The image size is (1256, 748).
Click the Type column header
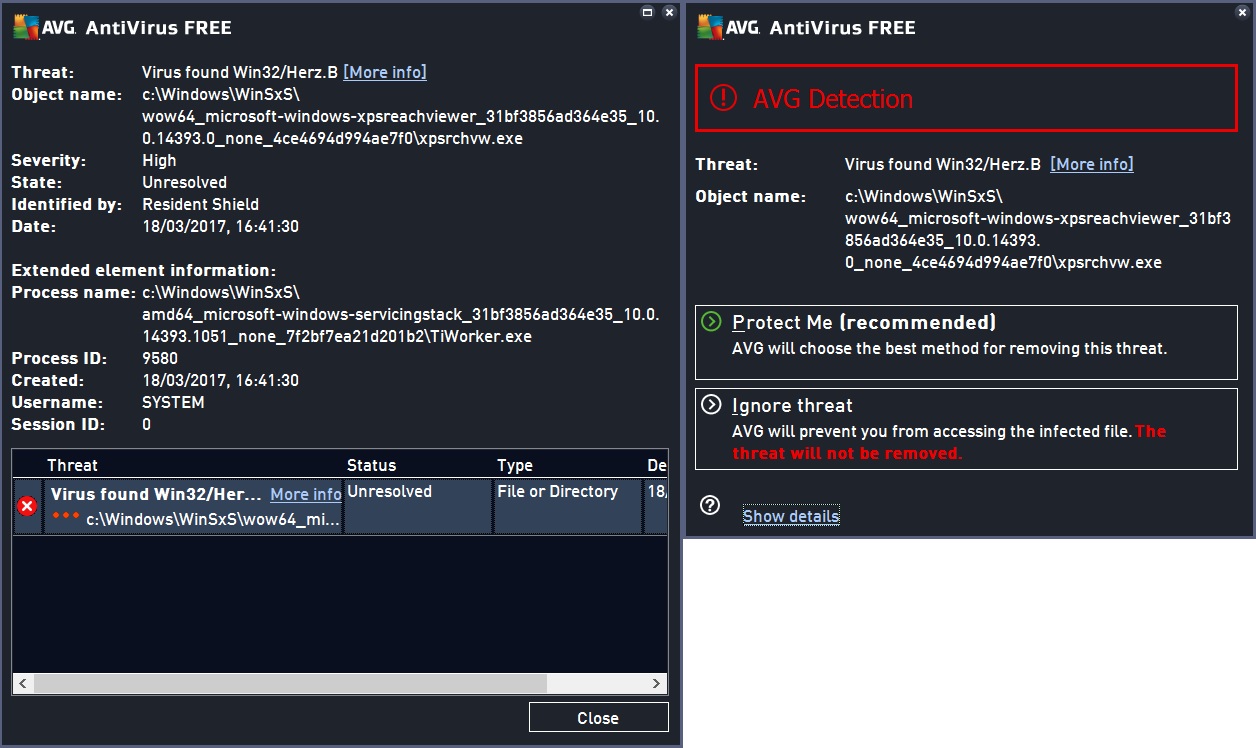point(515,465)
